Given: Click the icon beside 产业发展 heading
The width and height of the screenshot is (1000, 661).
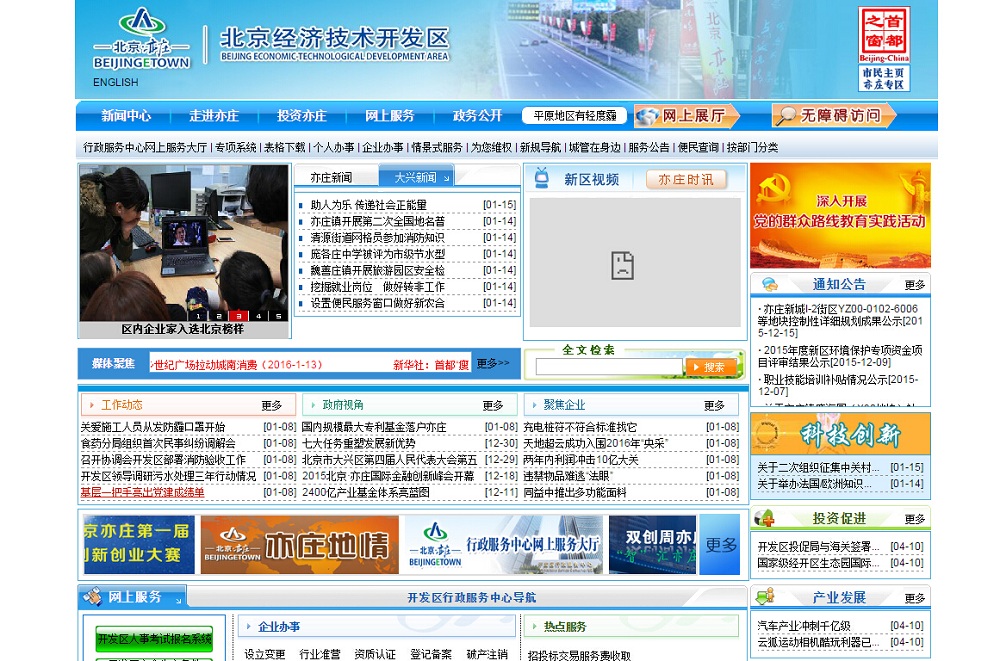Looking at the screenshot, I should click(764, 597).
